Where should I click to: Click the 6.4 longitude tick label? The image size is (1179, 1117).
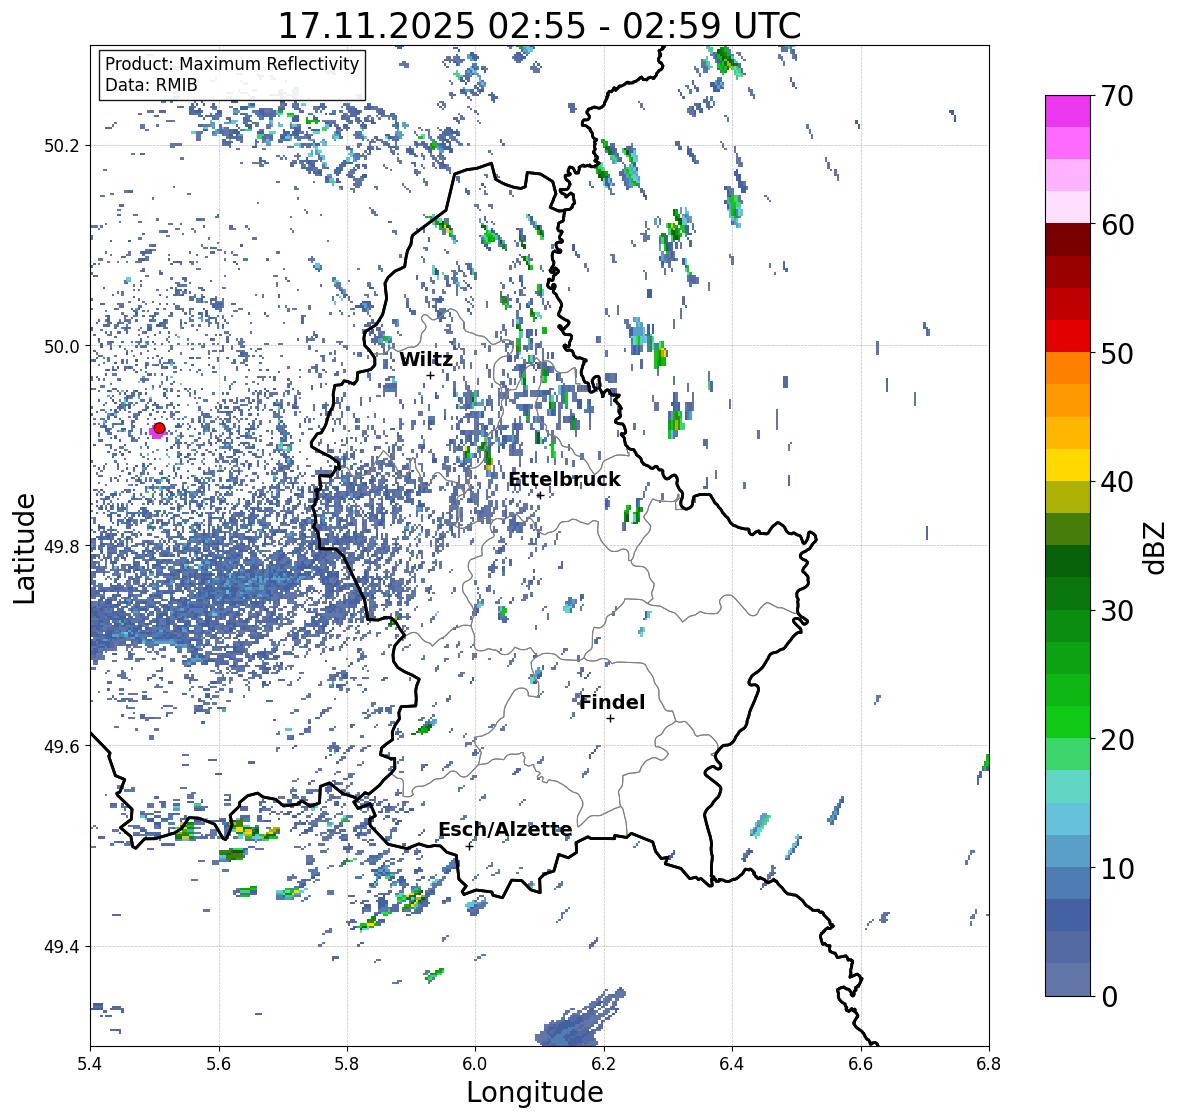(x=732, y=1064)
